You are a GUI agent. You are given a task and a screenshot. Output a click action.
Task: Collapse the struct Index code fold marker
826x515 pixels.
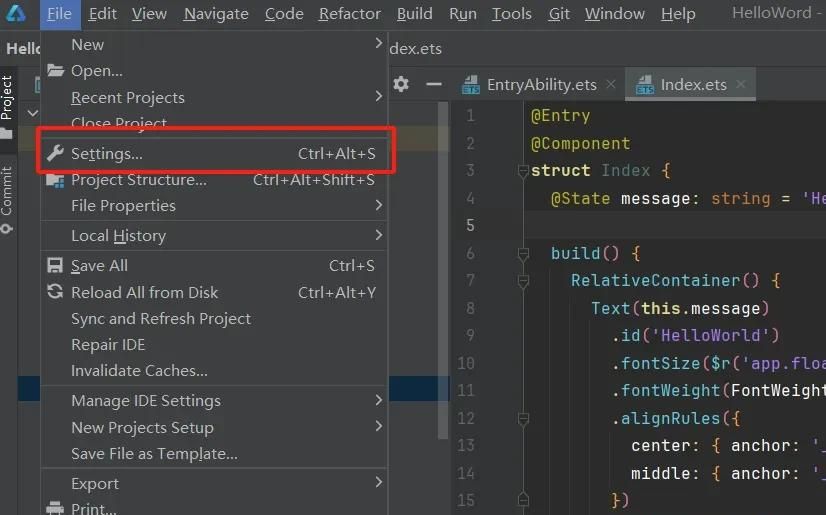pos(522,171)
